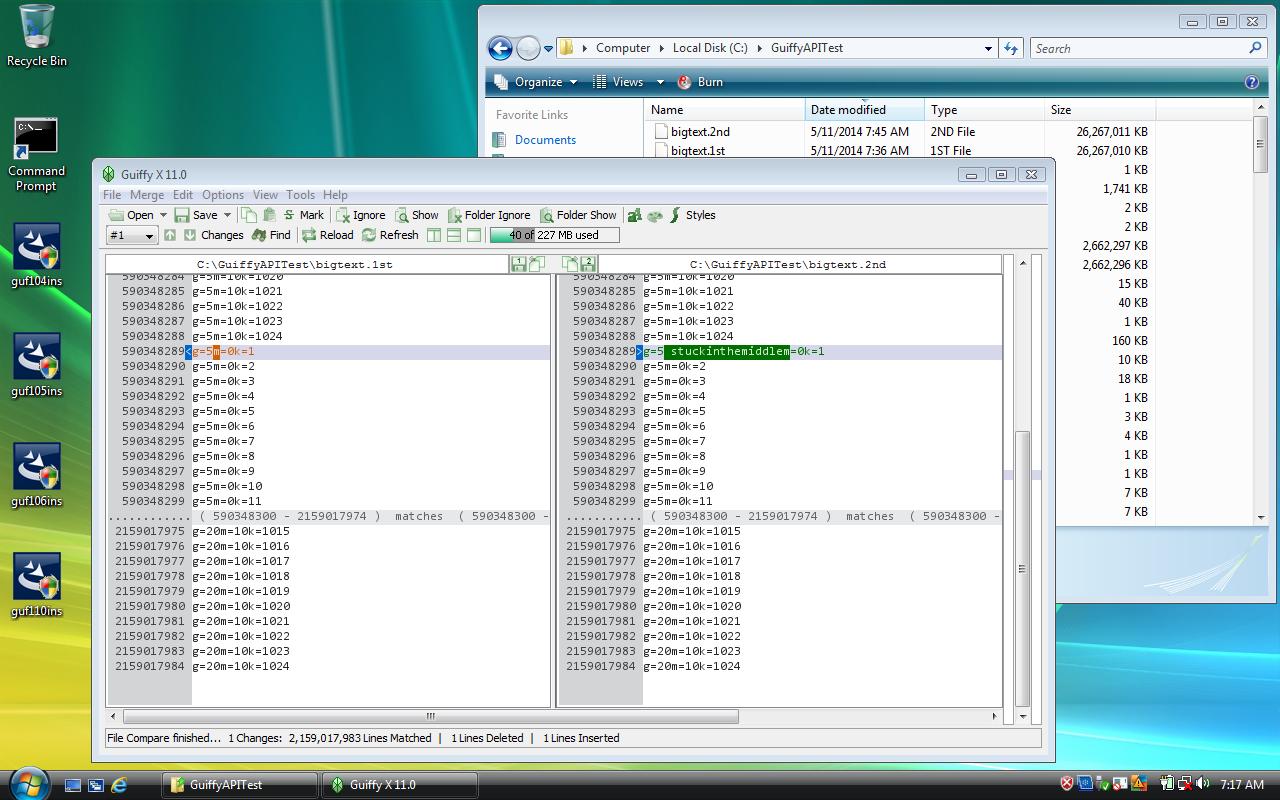
Task: Open the Tools menu in Guiffy
Action: coord(300,195)
